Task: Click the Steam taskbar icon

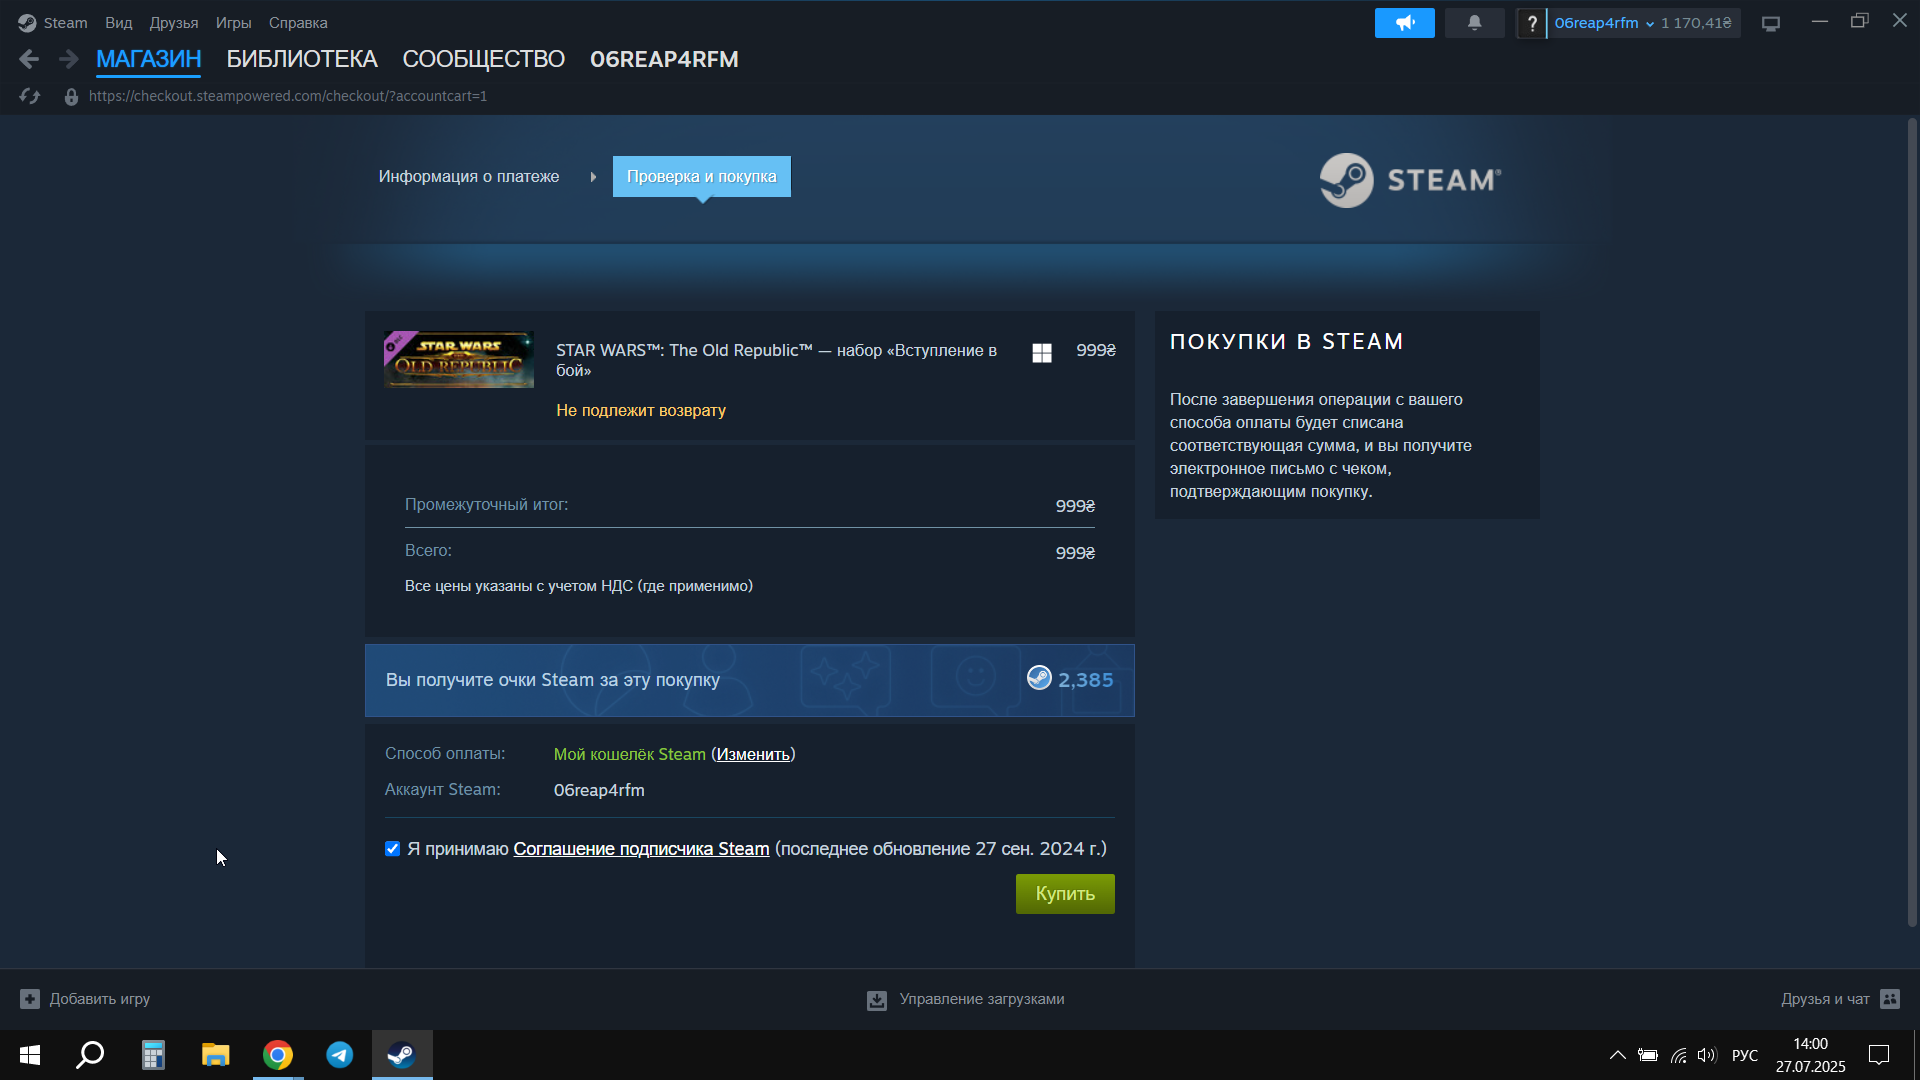Action: tap(402, 1055)
